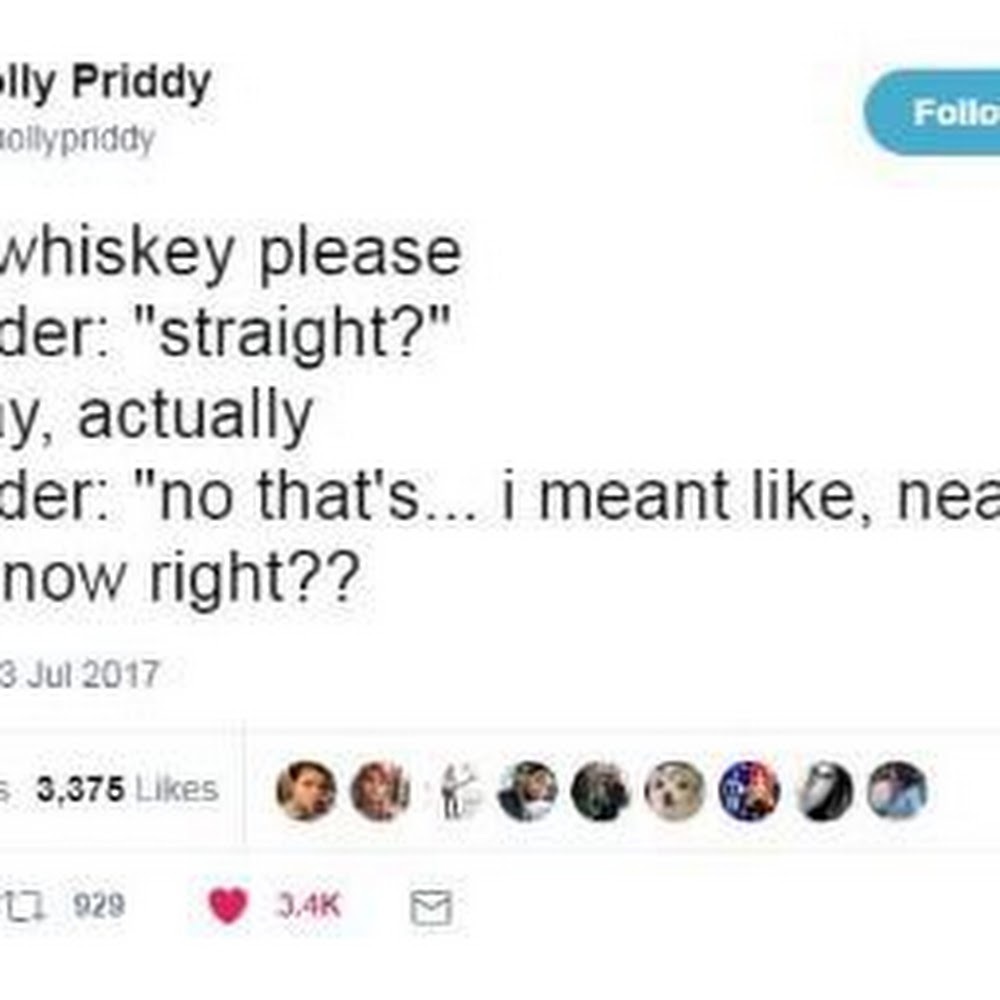This screenshot has height=1000, width=1000.
Task: Click the "whiskey please" tweet line
Action: pos(230,251)
